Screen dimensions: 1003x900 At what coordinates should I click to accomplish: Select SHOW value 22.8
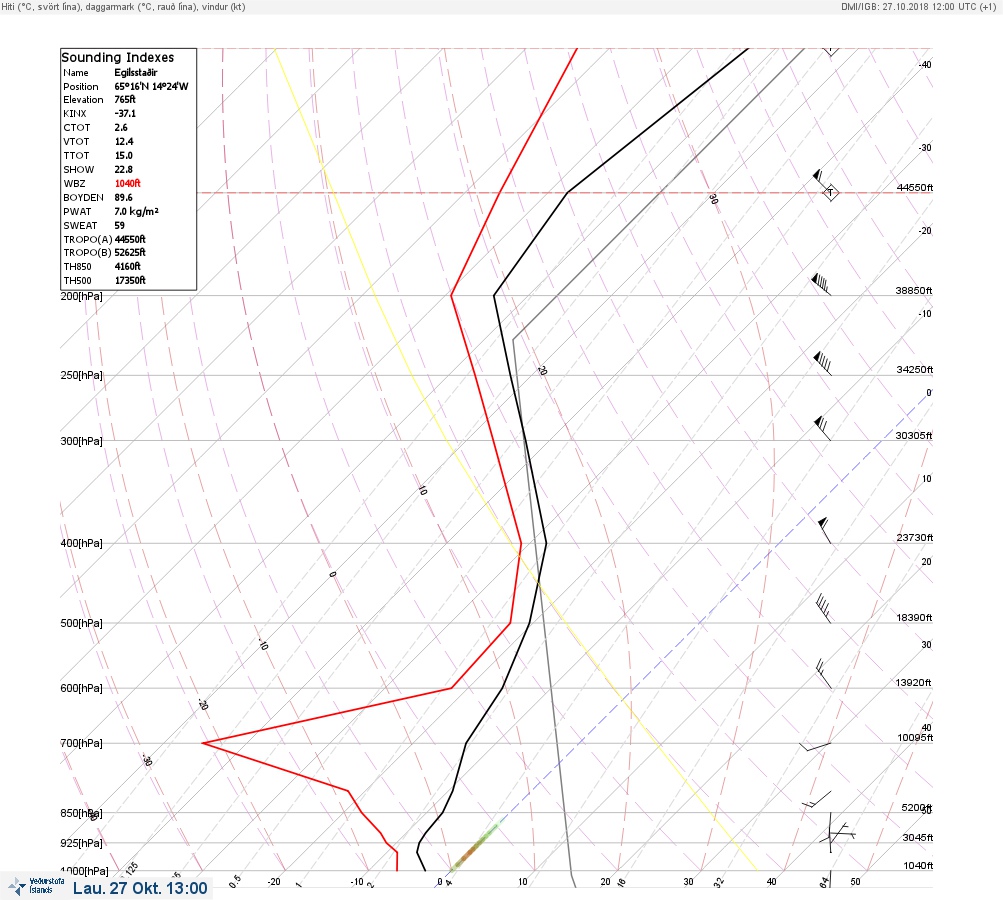tap(123, 170)
